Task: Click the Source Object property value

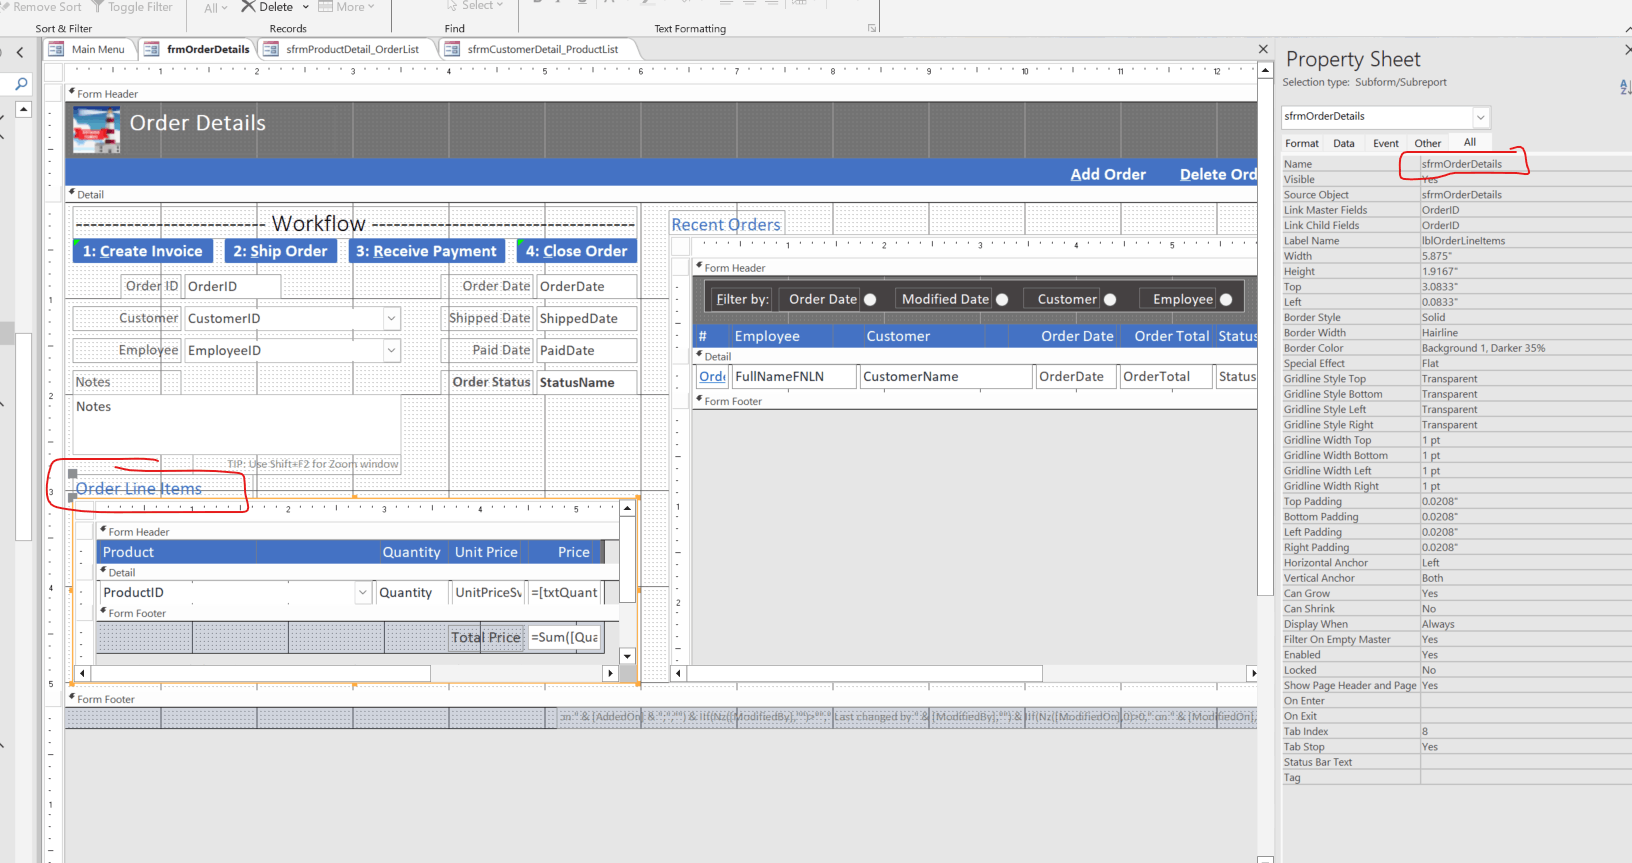Action: 1525,195
